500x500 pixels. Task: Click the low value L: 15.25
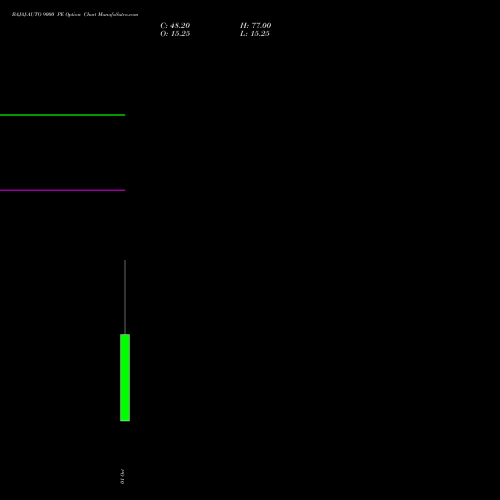tap(255, 34)
